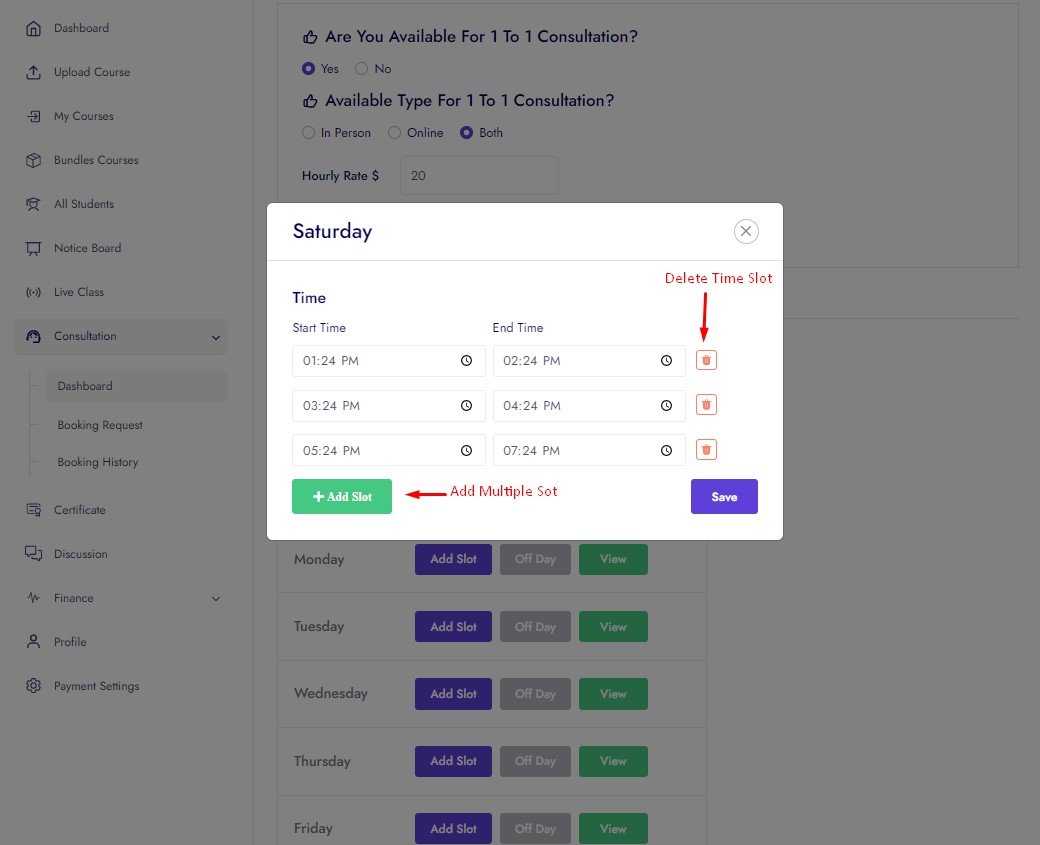Delete the 03:24 PM time slot
The image size is (1040, 845).
(x=706, y=405)
